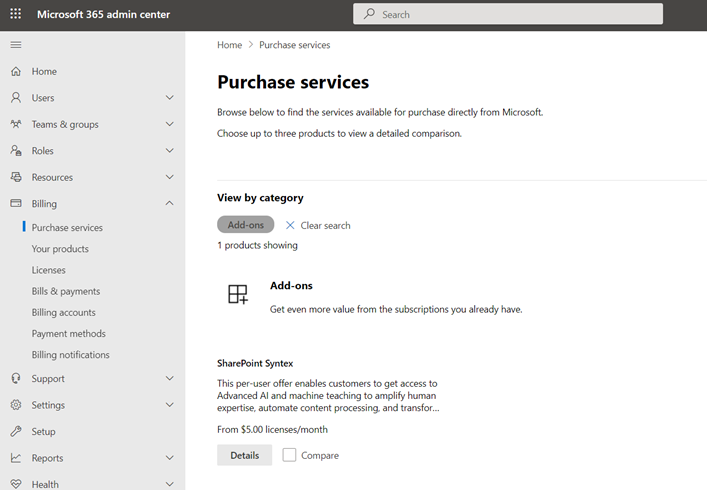This screenshot has height=490, width=707.
Task: Click the Home house icon in sidebar
Action: pos(16,71)
